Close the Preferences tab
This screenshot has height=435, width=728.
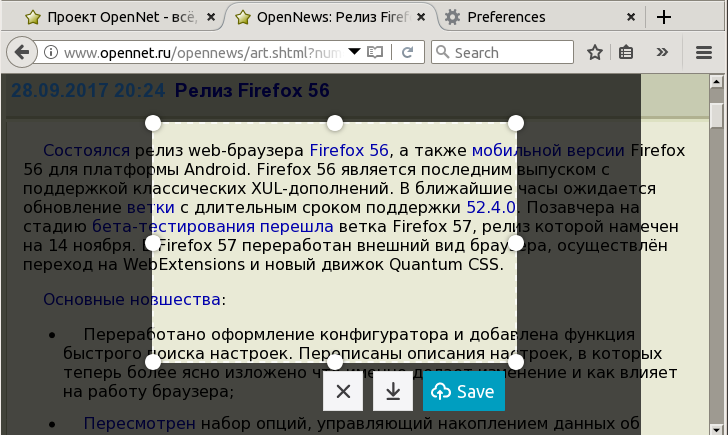[x=631, y=17]
